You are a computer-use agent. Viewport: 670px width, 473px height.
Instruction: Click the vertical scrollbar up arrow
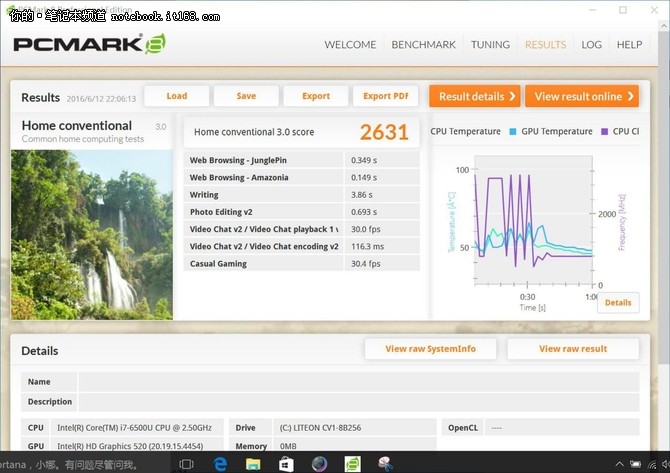(x=664, y=26)
